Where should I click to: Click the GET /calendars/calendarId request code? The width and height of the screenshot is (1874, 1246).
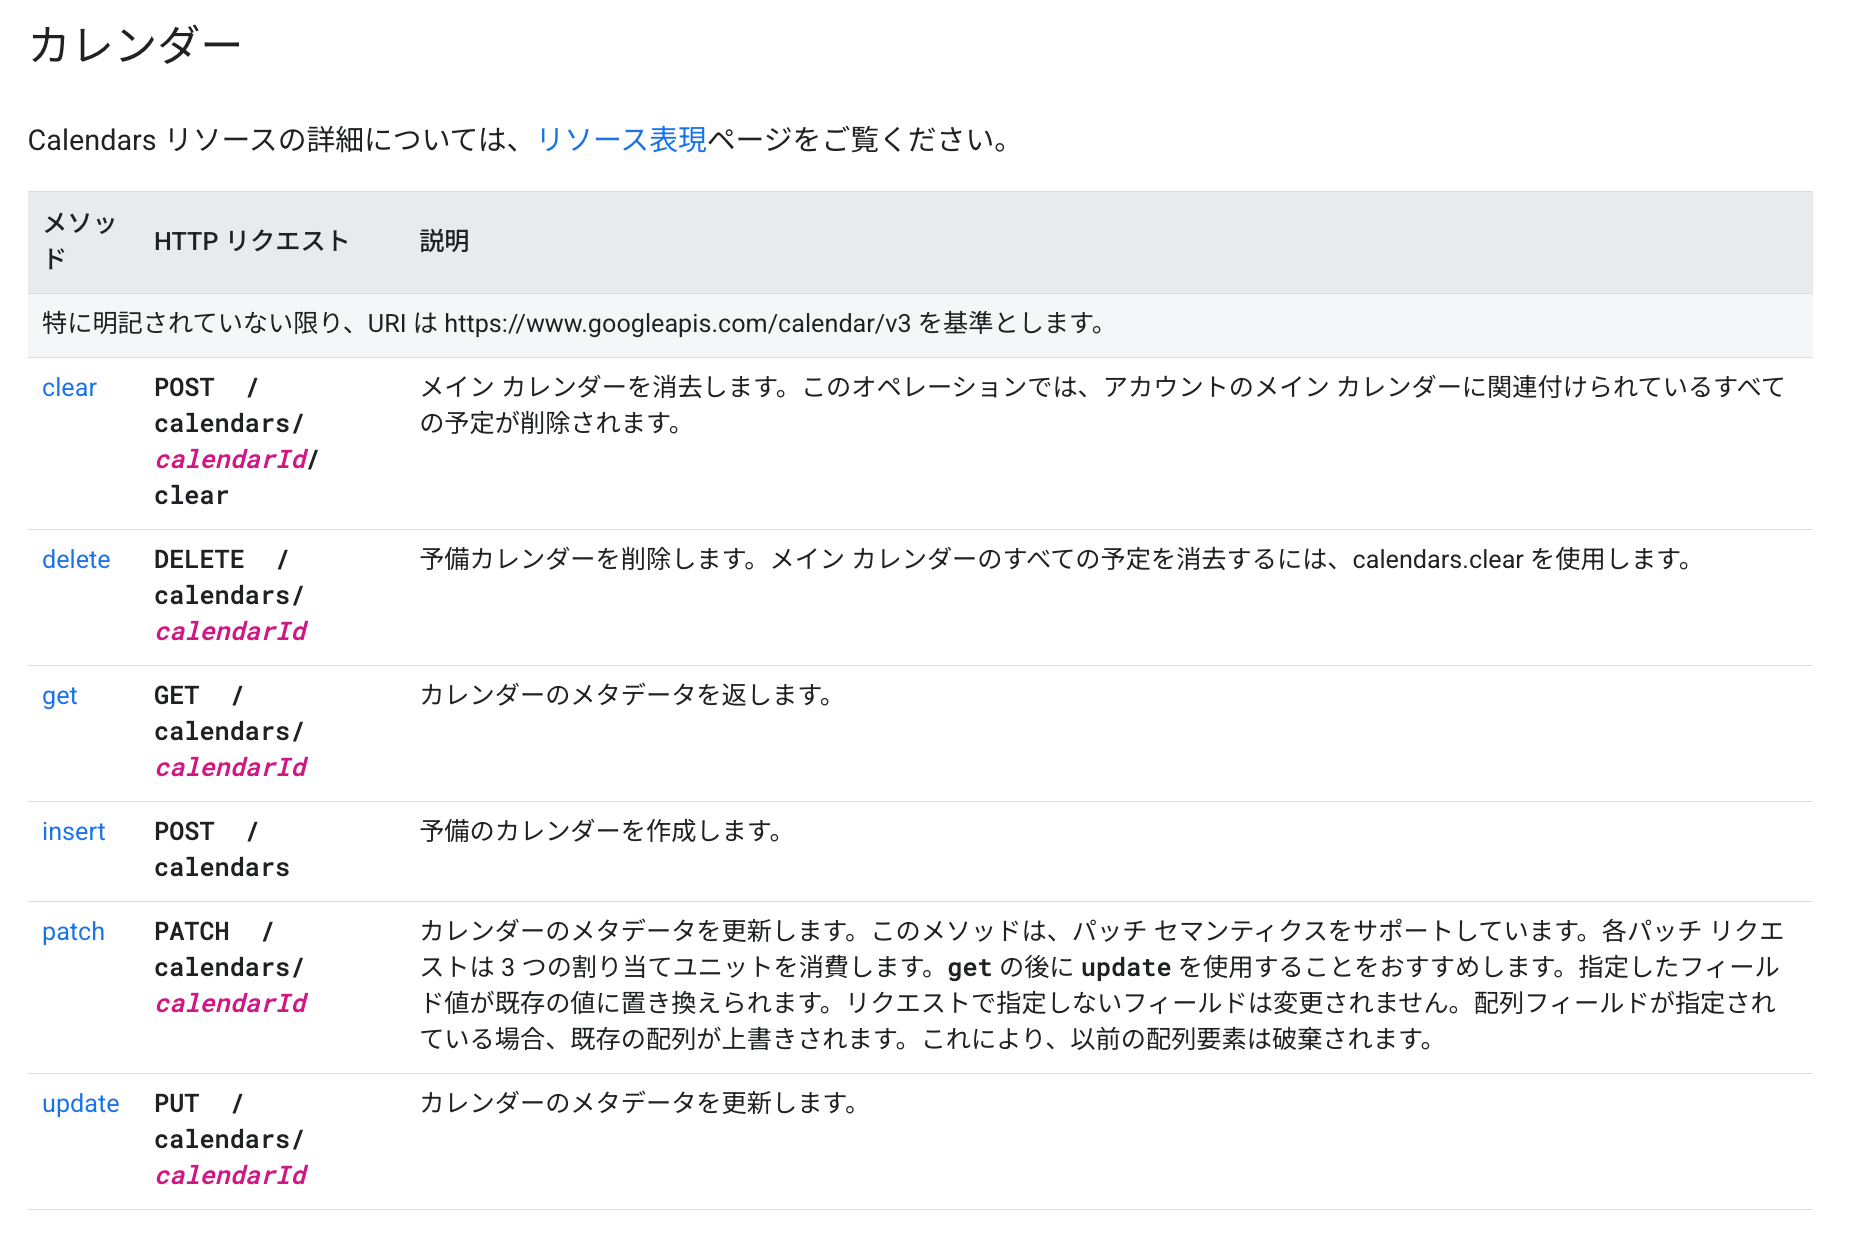(231, 732)
